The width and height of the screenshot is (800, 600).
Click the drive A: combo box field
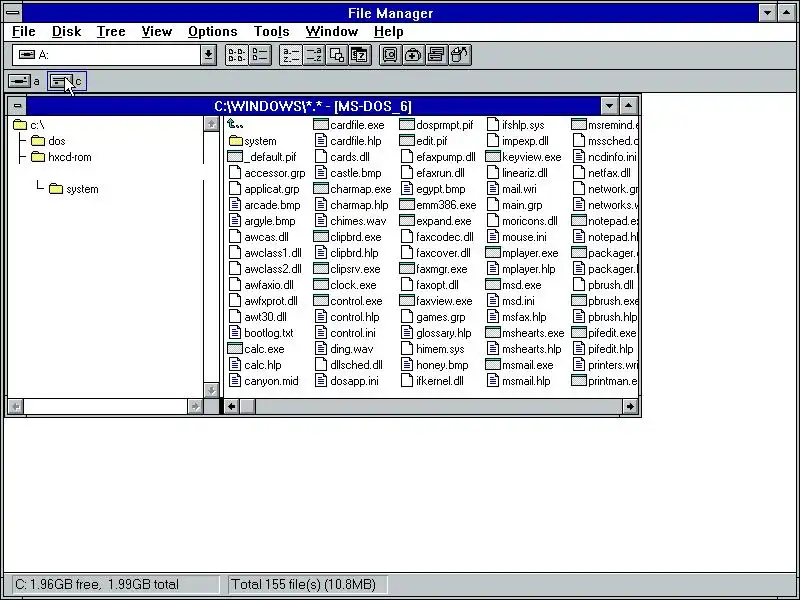[x=107, y=55]
